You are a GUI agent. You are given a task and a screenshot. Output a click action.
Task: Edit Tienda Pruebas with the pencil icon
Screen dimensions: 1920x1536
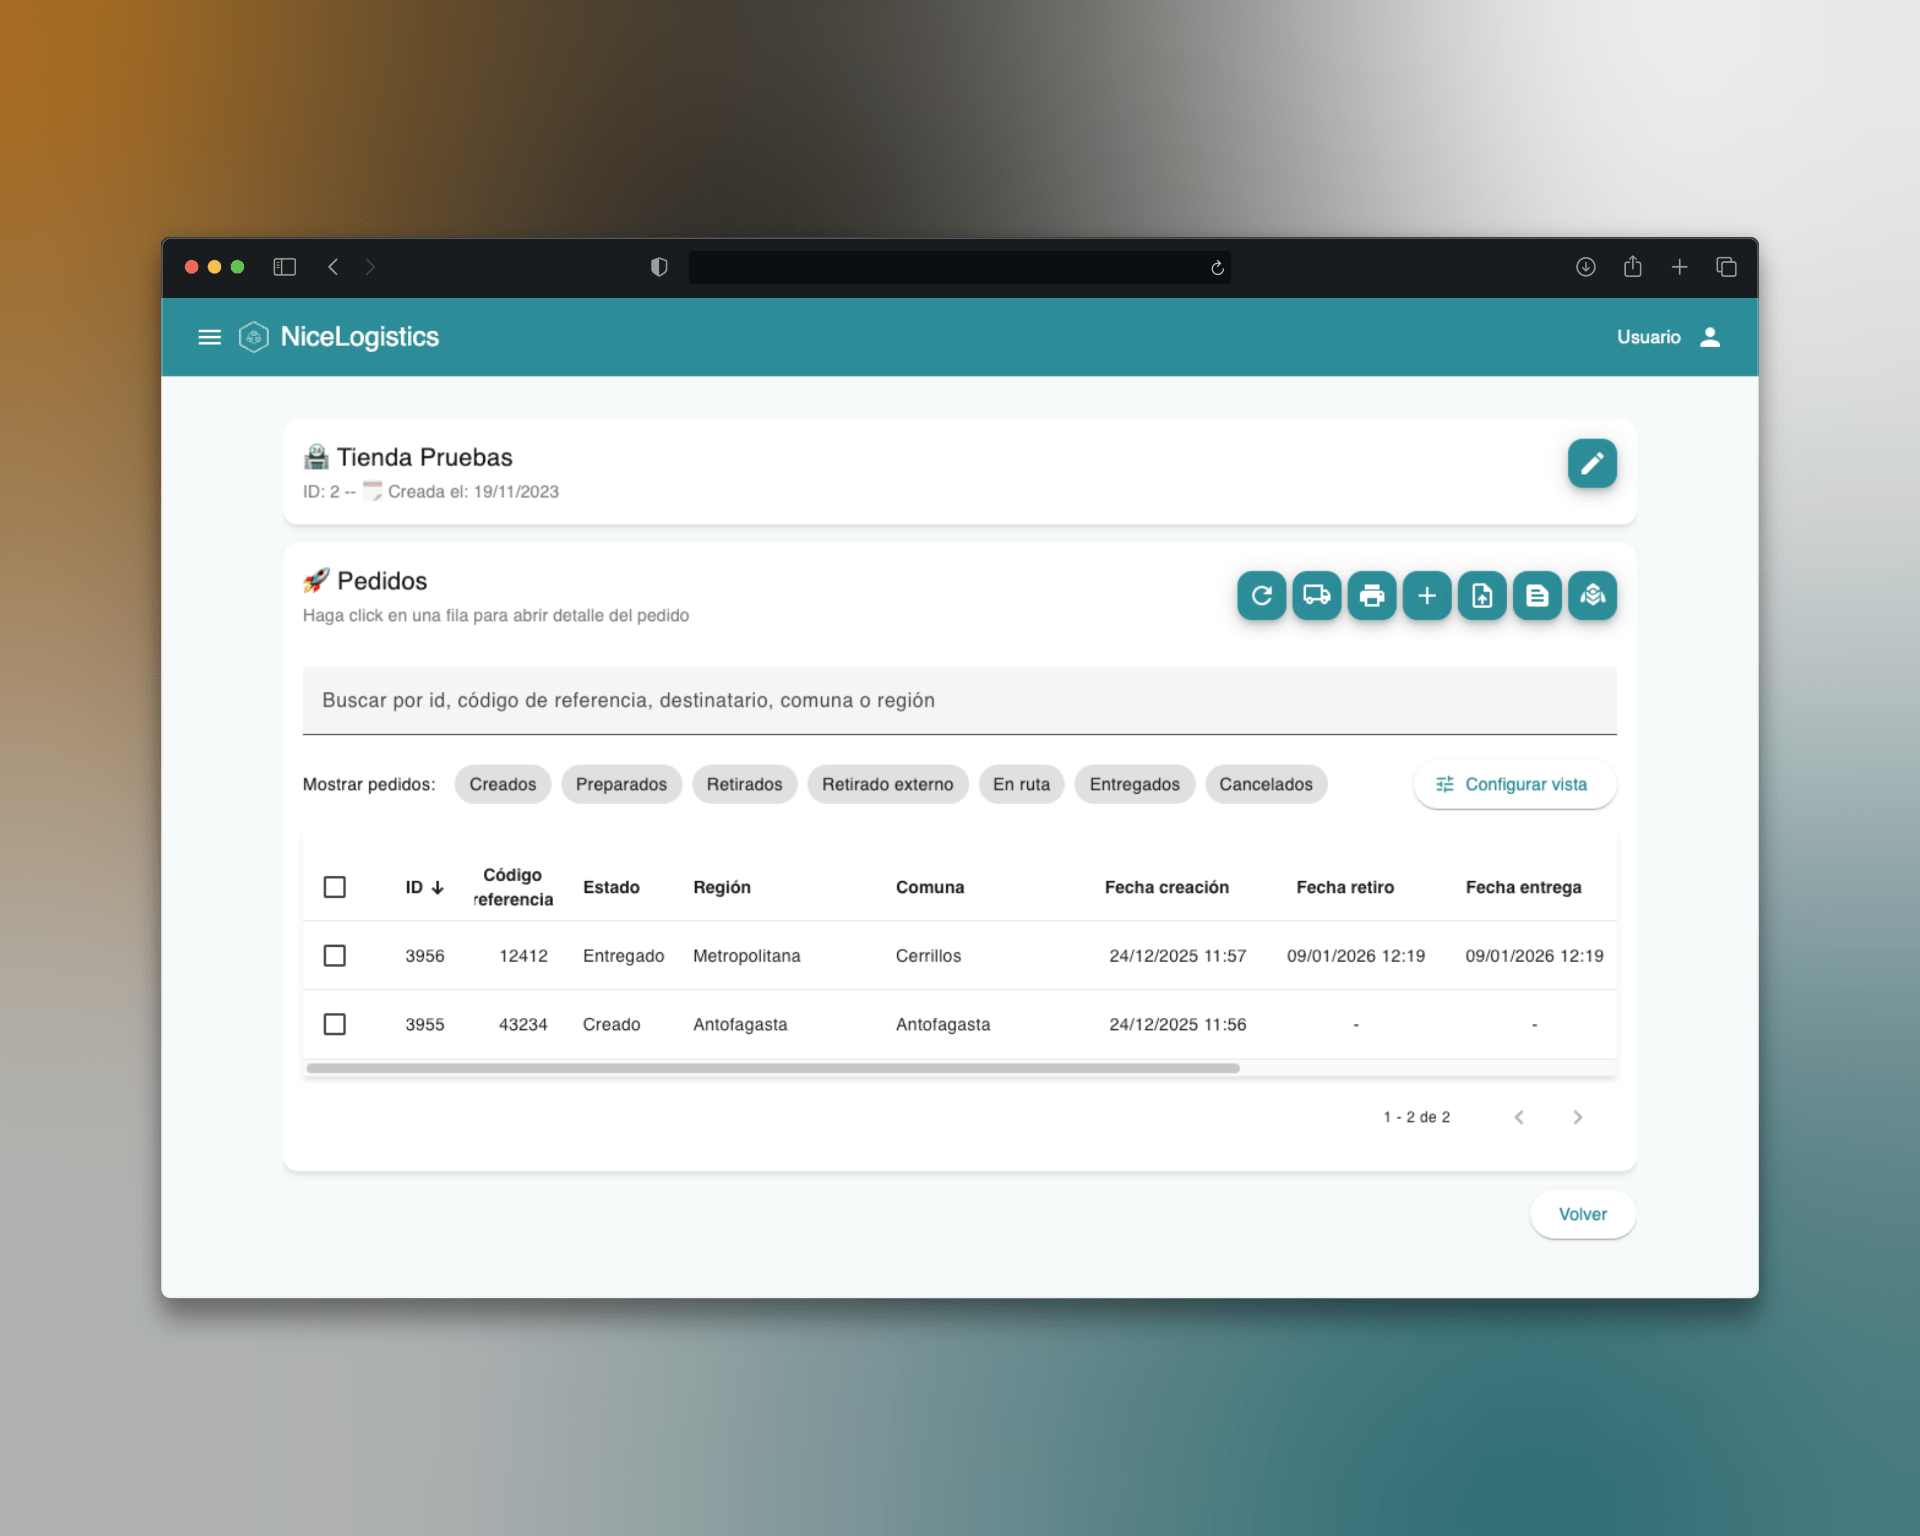[1591, 463]
